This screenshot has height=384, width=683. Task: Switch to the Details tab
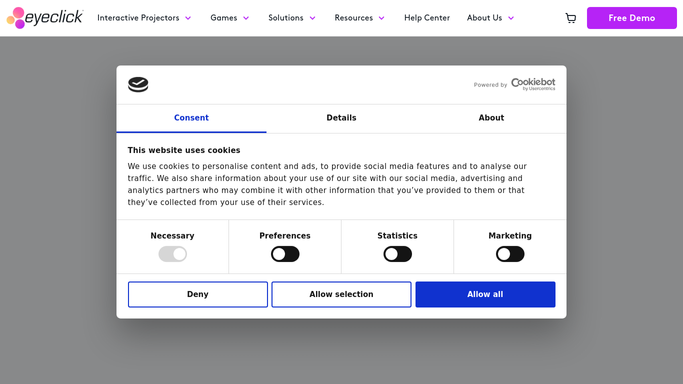(x=341, y=118)
